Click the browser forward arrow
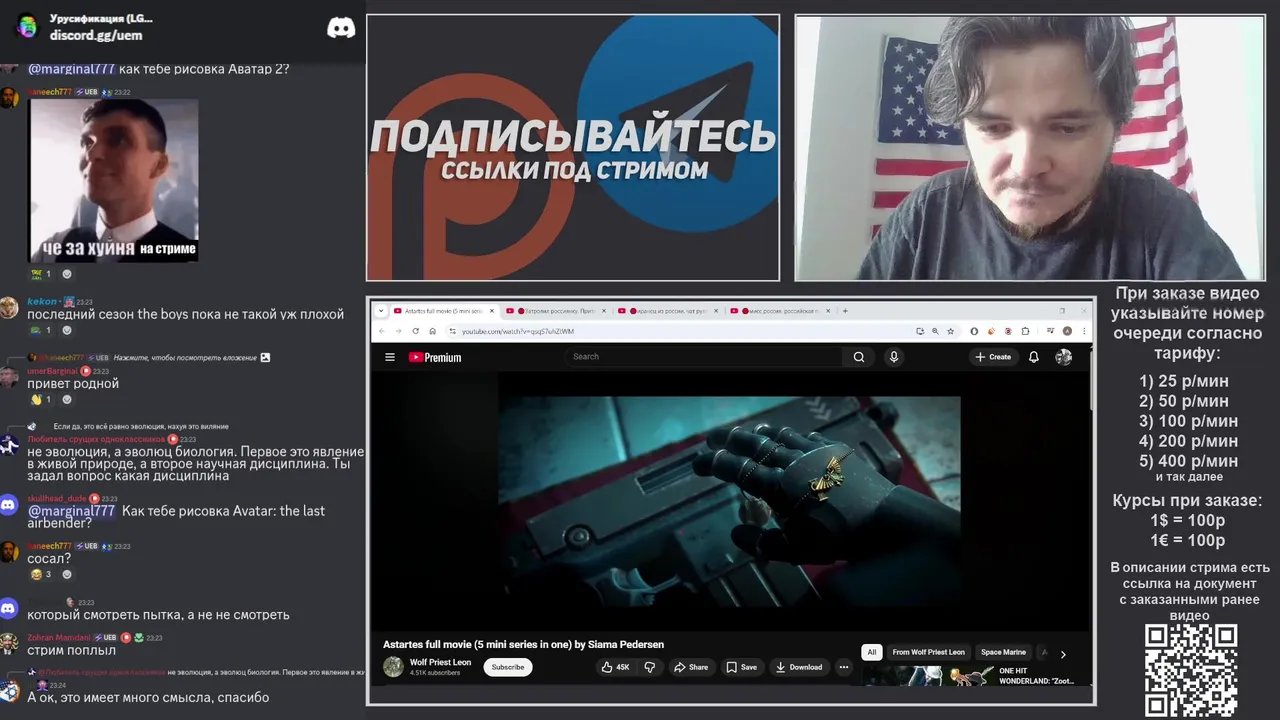Screen dimensions: 1280x720 point(398,331)
